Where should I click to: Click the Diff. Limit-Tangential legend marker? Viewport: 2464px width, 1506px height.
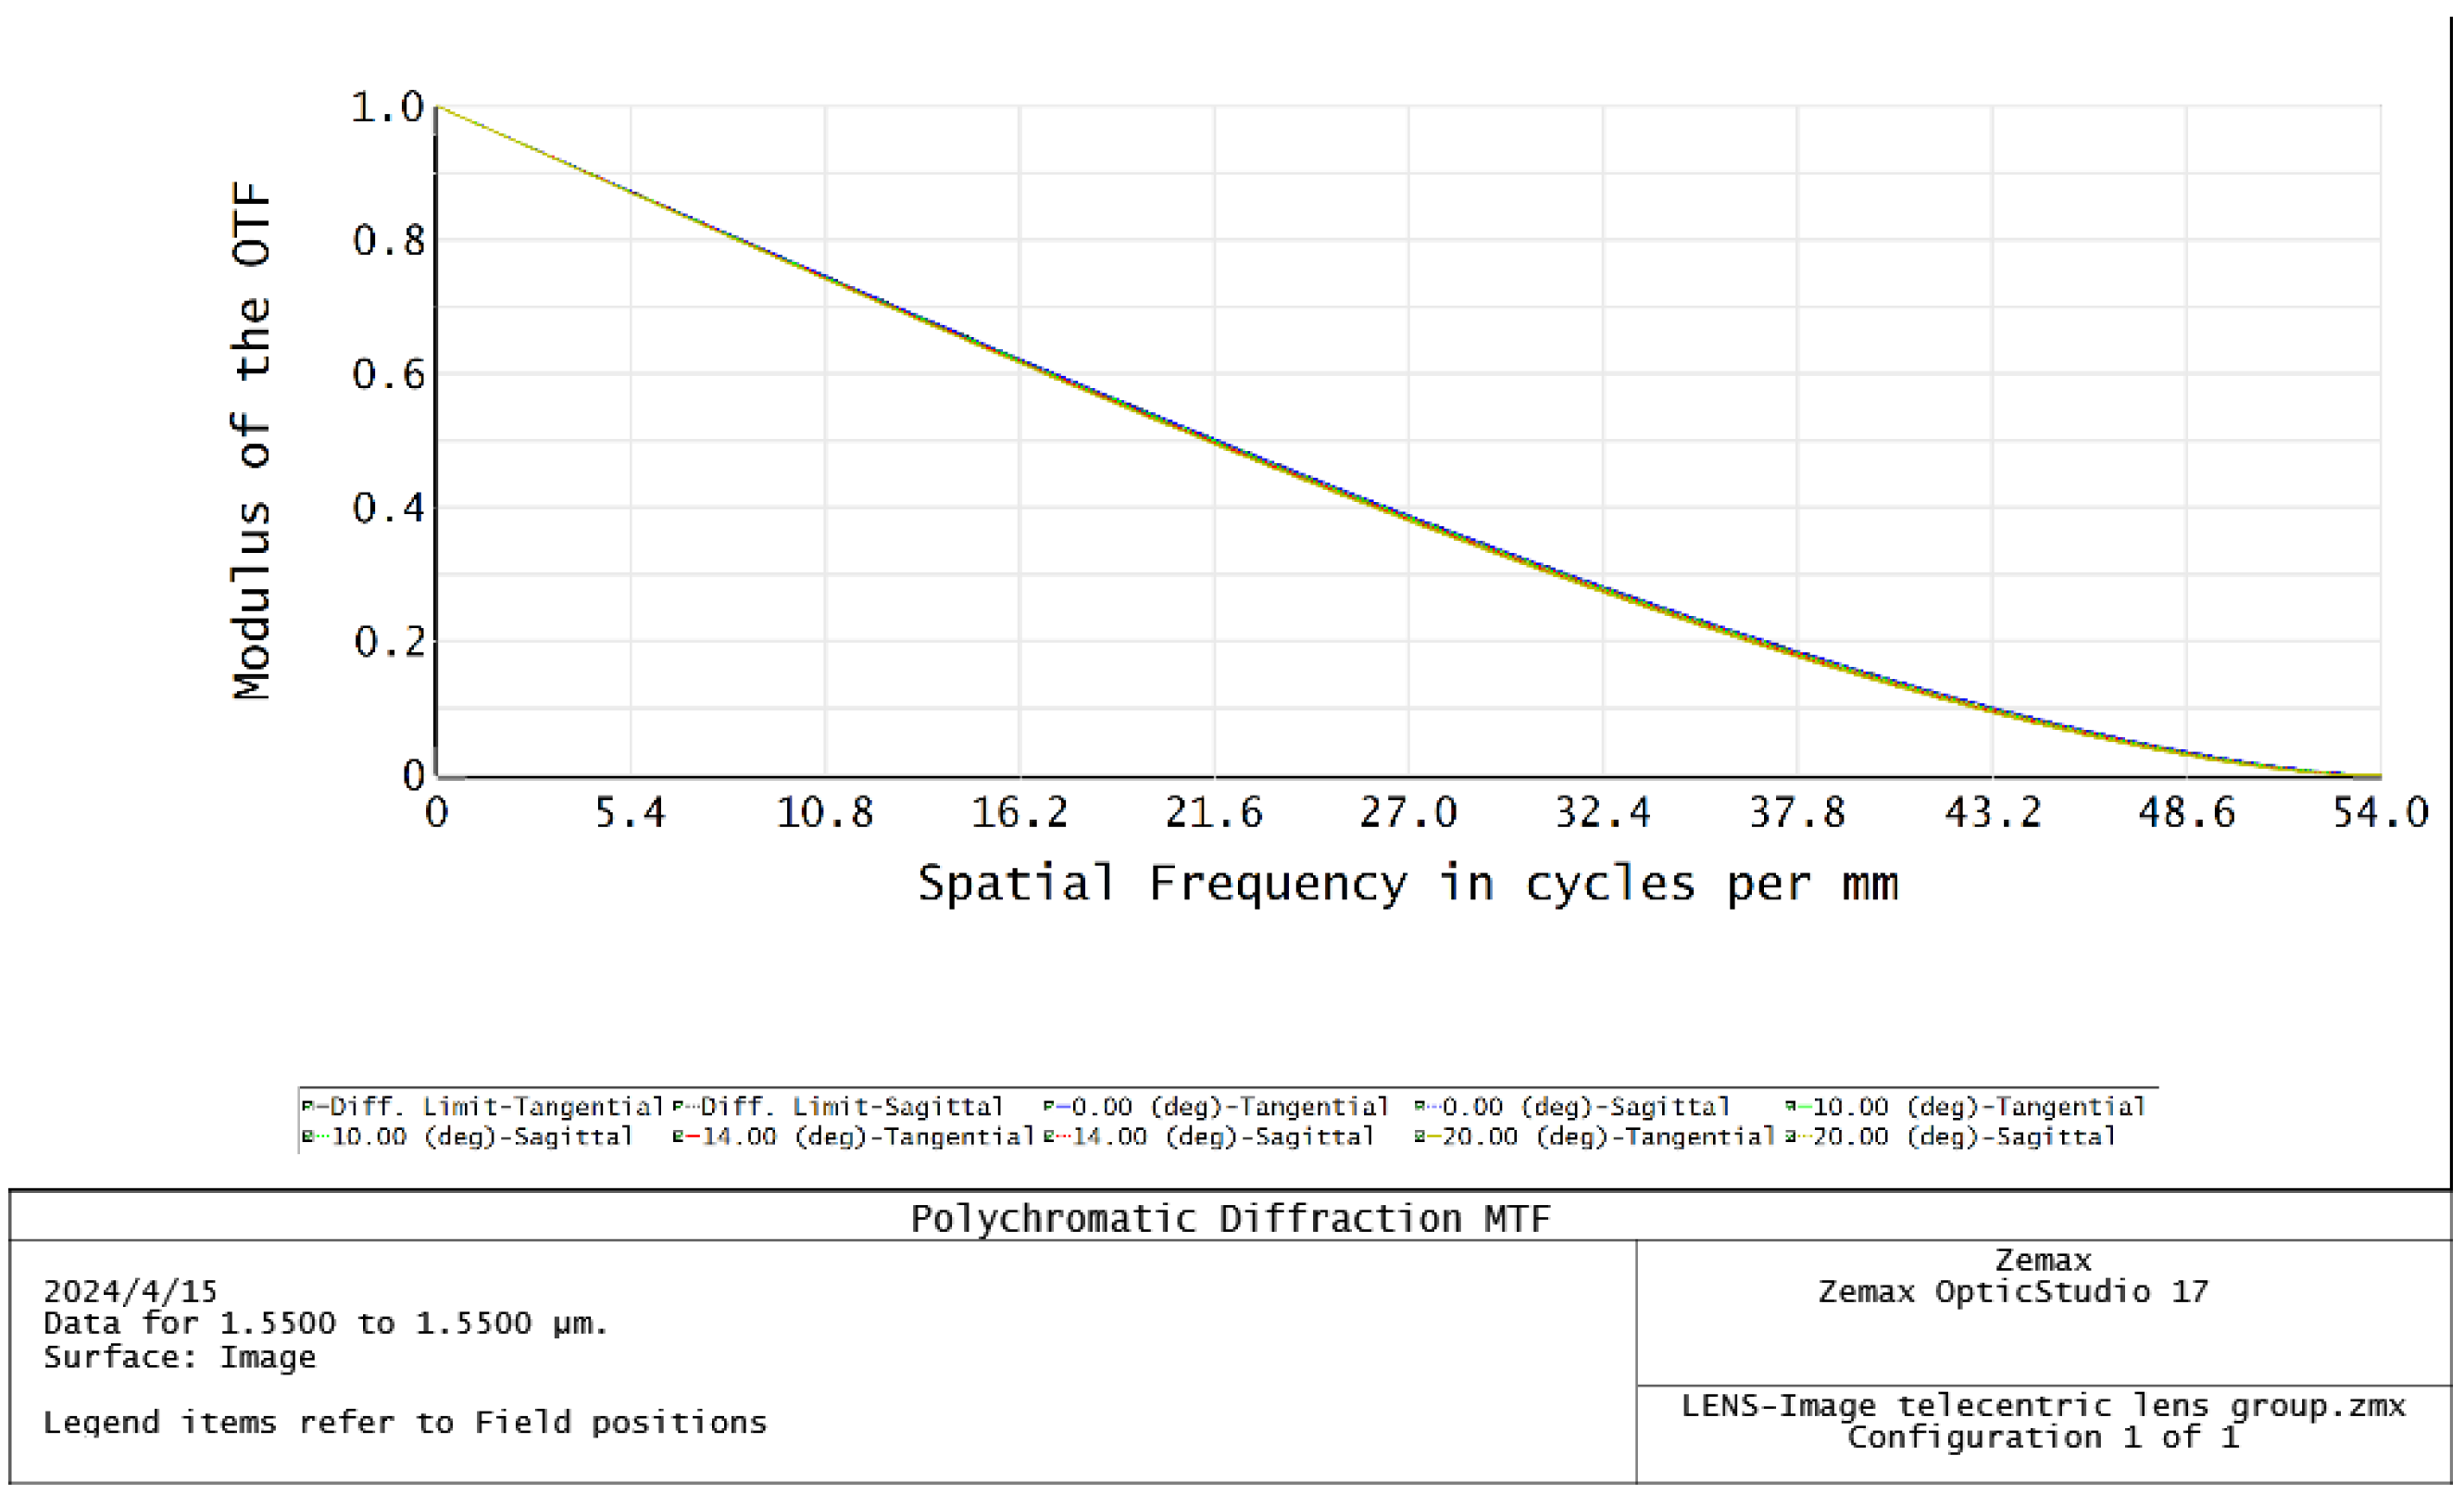click(x=309, y=1107)
